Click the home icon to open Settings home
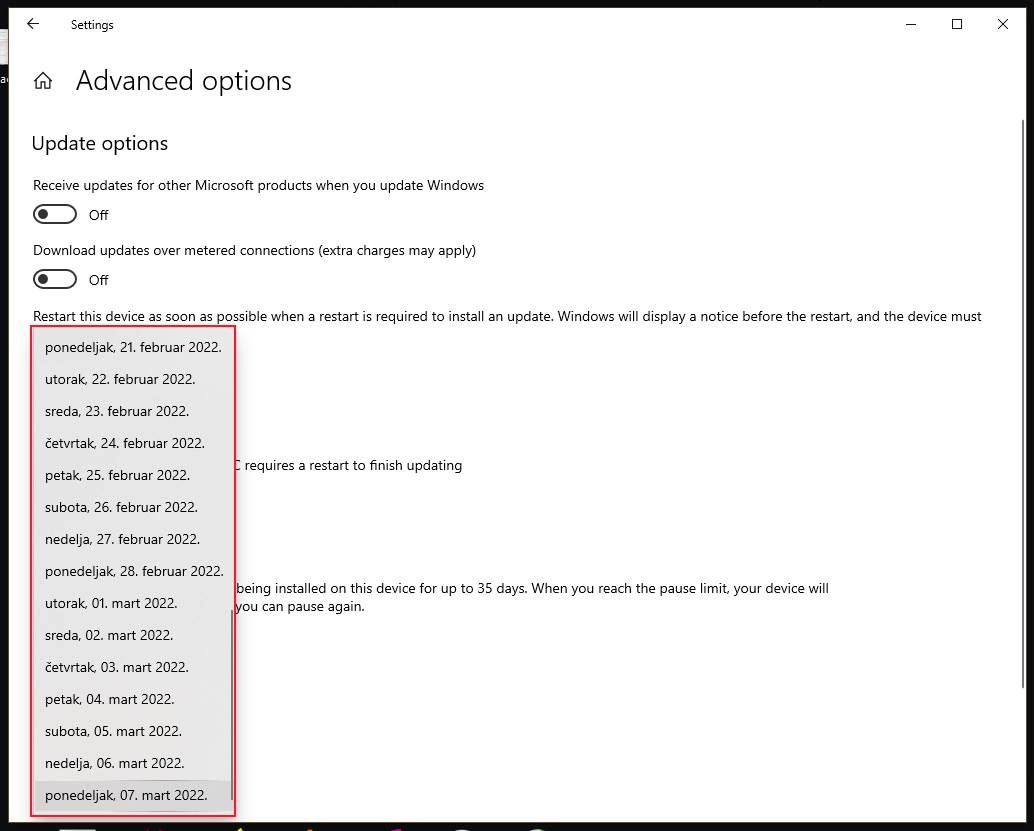Screen dimensions: 1034x831 [43, 80]
